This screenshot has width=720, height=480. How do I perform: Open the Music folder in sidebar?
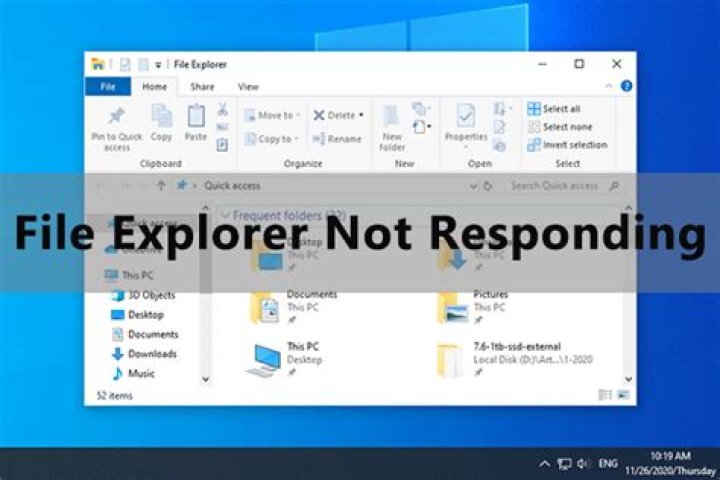(141, 373)
